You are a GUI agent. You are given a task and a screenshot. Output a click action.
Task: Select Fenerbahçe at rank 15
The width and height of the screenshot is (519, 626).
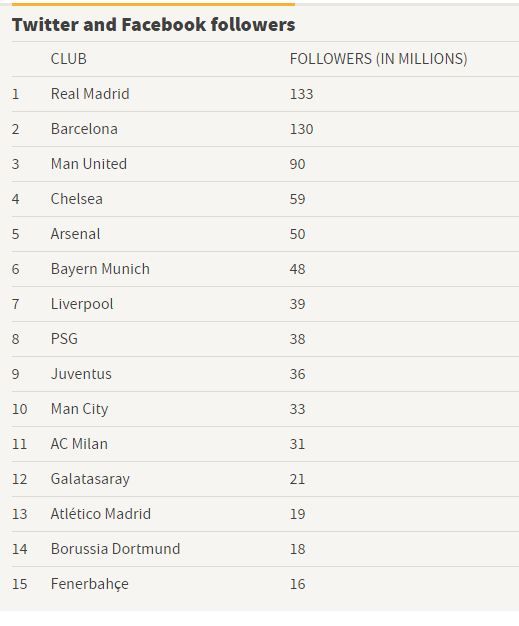tap(89, 584)
